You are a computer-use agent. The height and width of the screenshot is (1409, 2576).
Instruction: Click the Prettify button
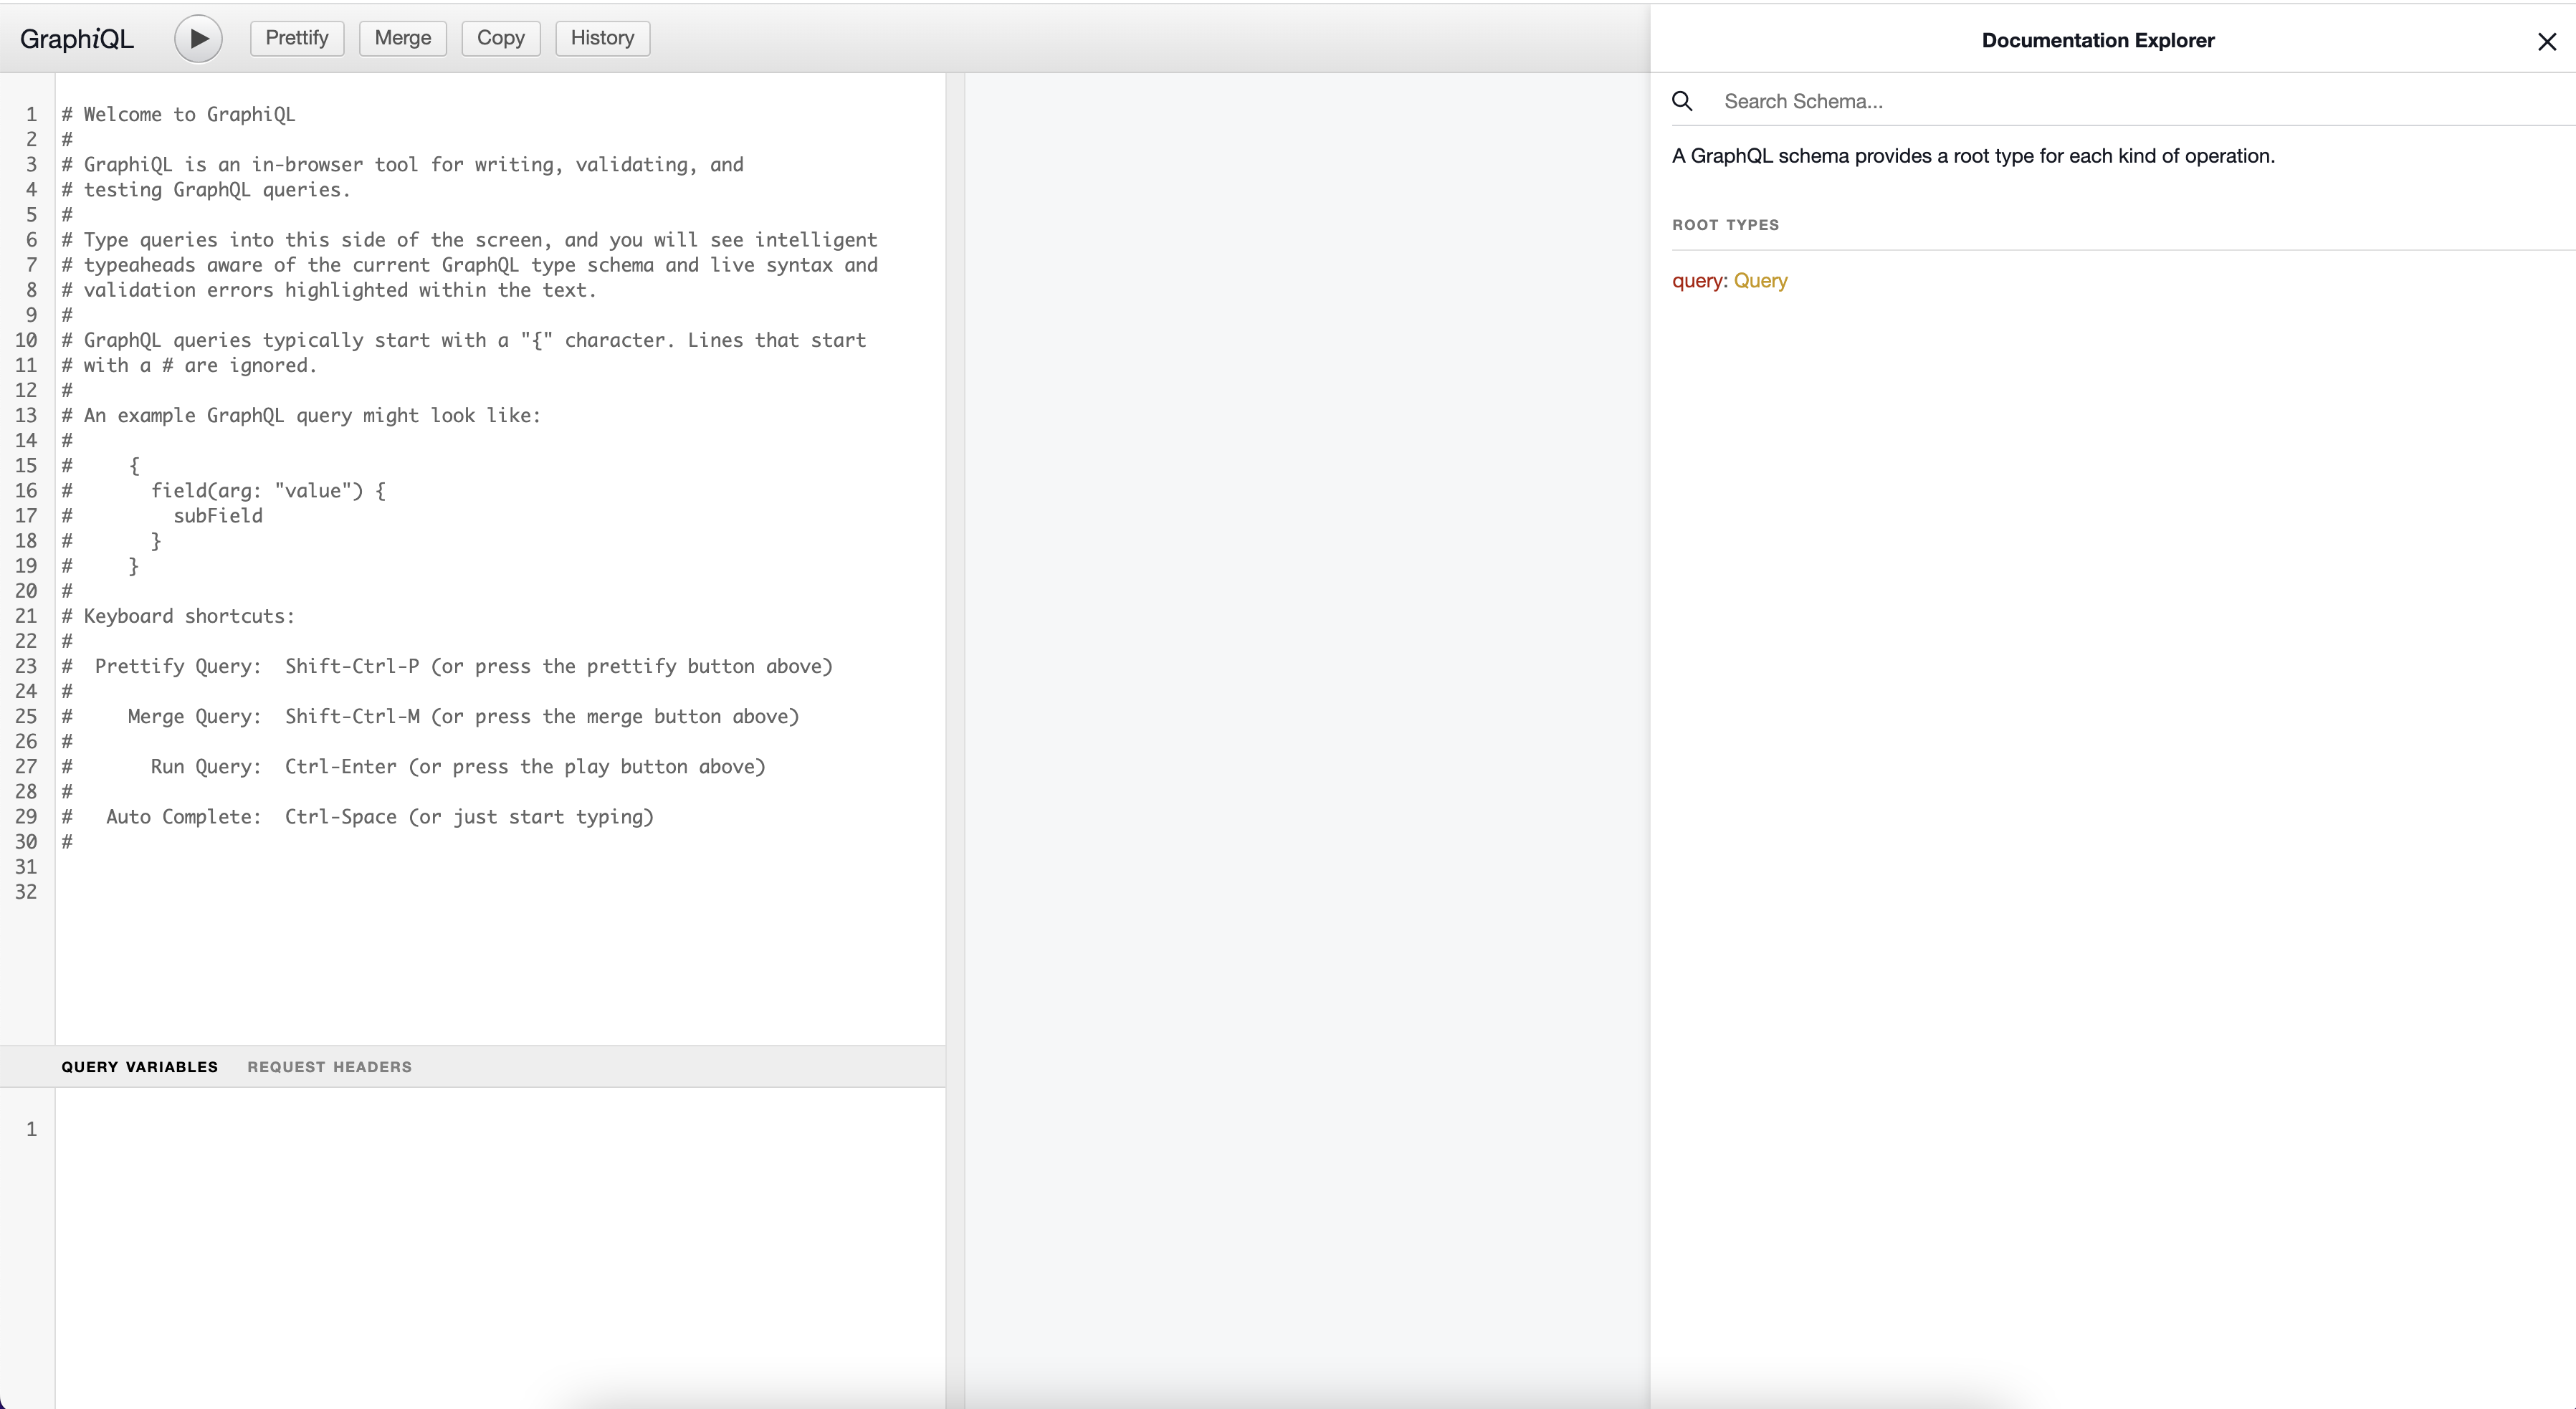(x=295, y=37)
